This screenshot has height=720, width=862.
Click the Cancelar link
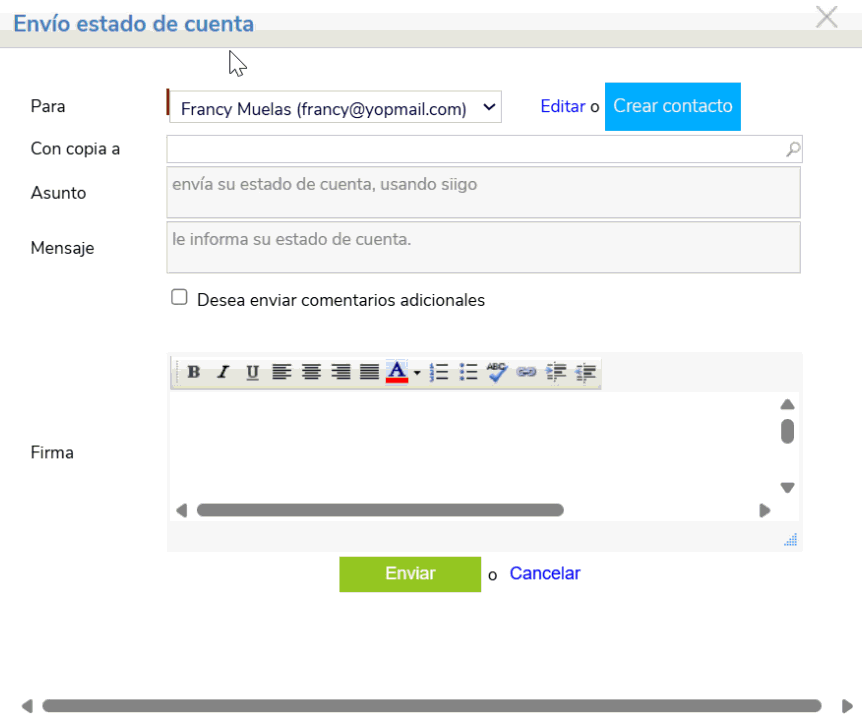point(544,573)
